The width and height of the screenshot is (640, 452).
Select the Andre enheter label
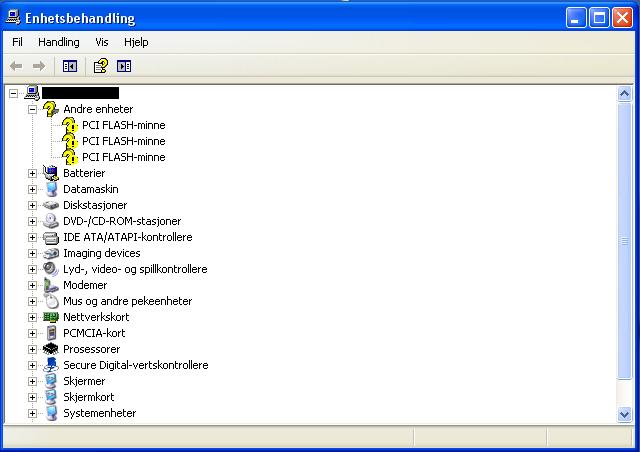(x=98, y=109)
